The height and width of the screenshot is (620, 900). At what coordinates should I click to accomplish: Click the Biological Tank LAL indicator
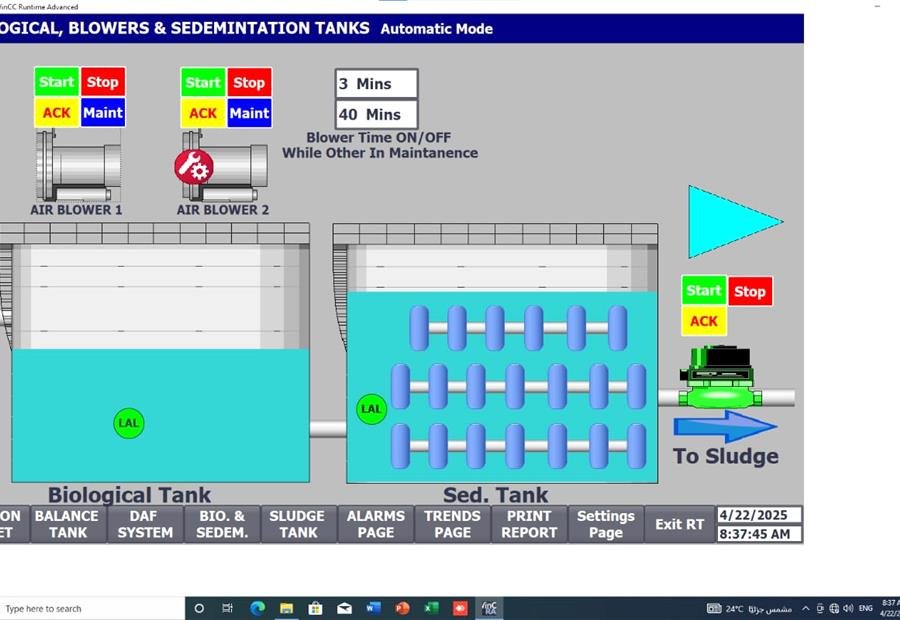click(x=129, y=423)
